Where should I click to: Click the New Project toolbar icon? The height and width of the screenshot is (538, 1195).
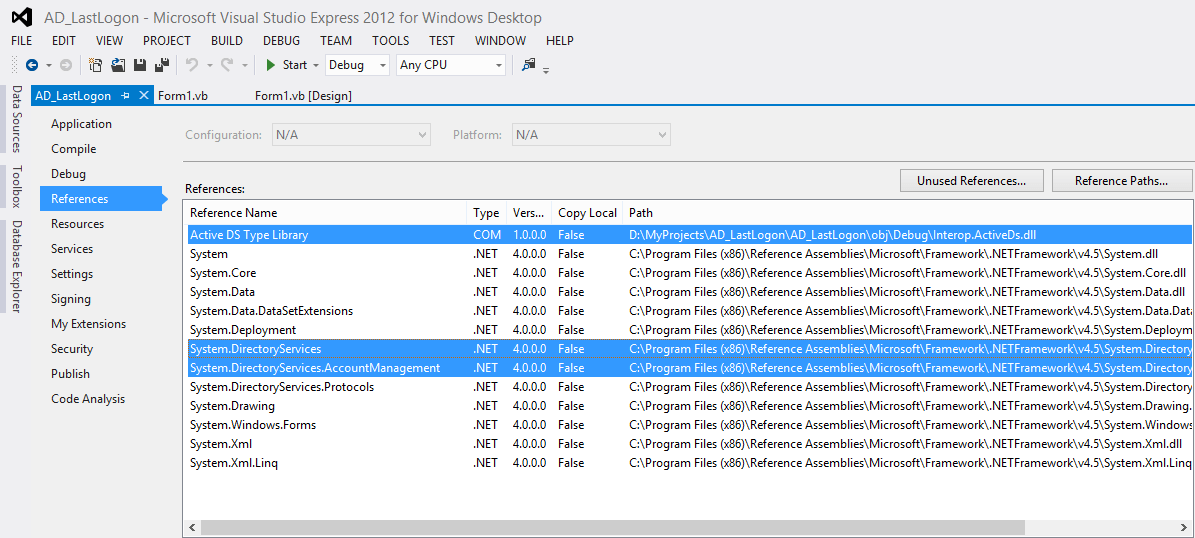95,66
